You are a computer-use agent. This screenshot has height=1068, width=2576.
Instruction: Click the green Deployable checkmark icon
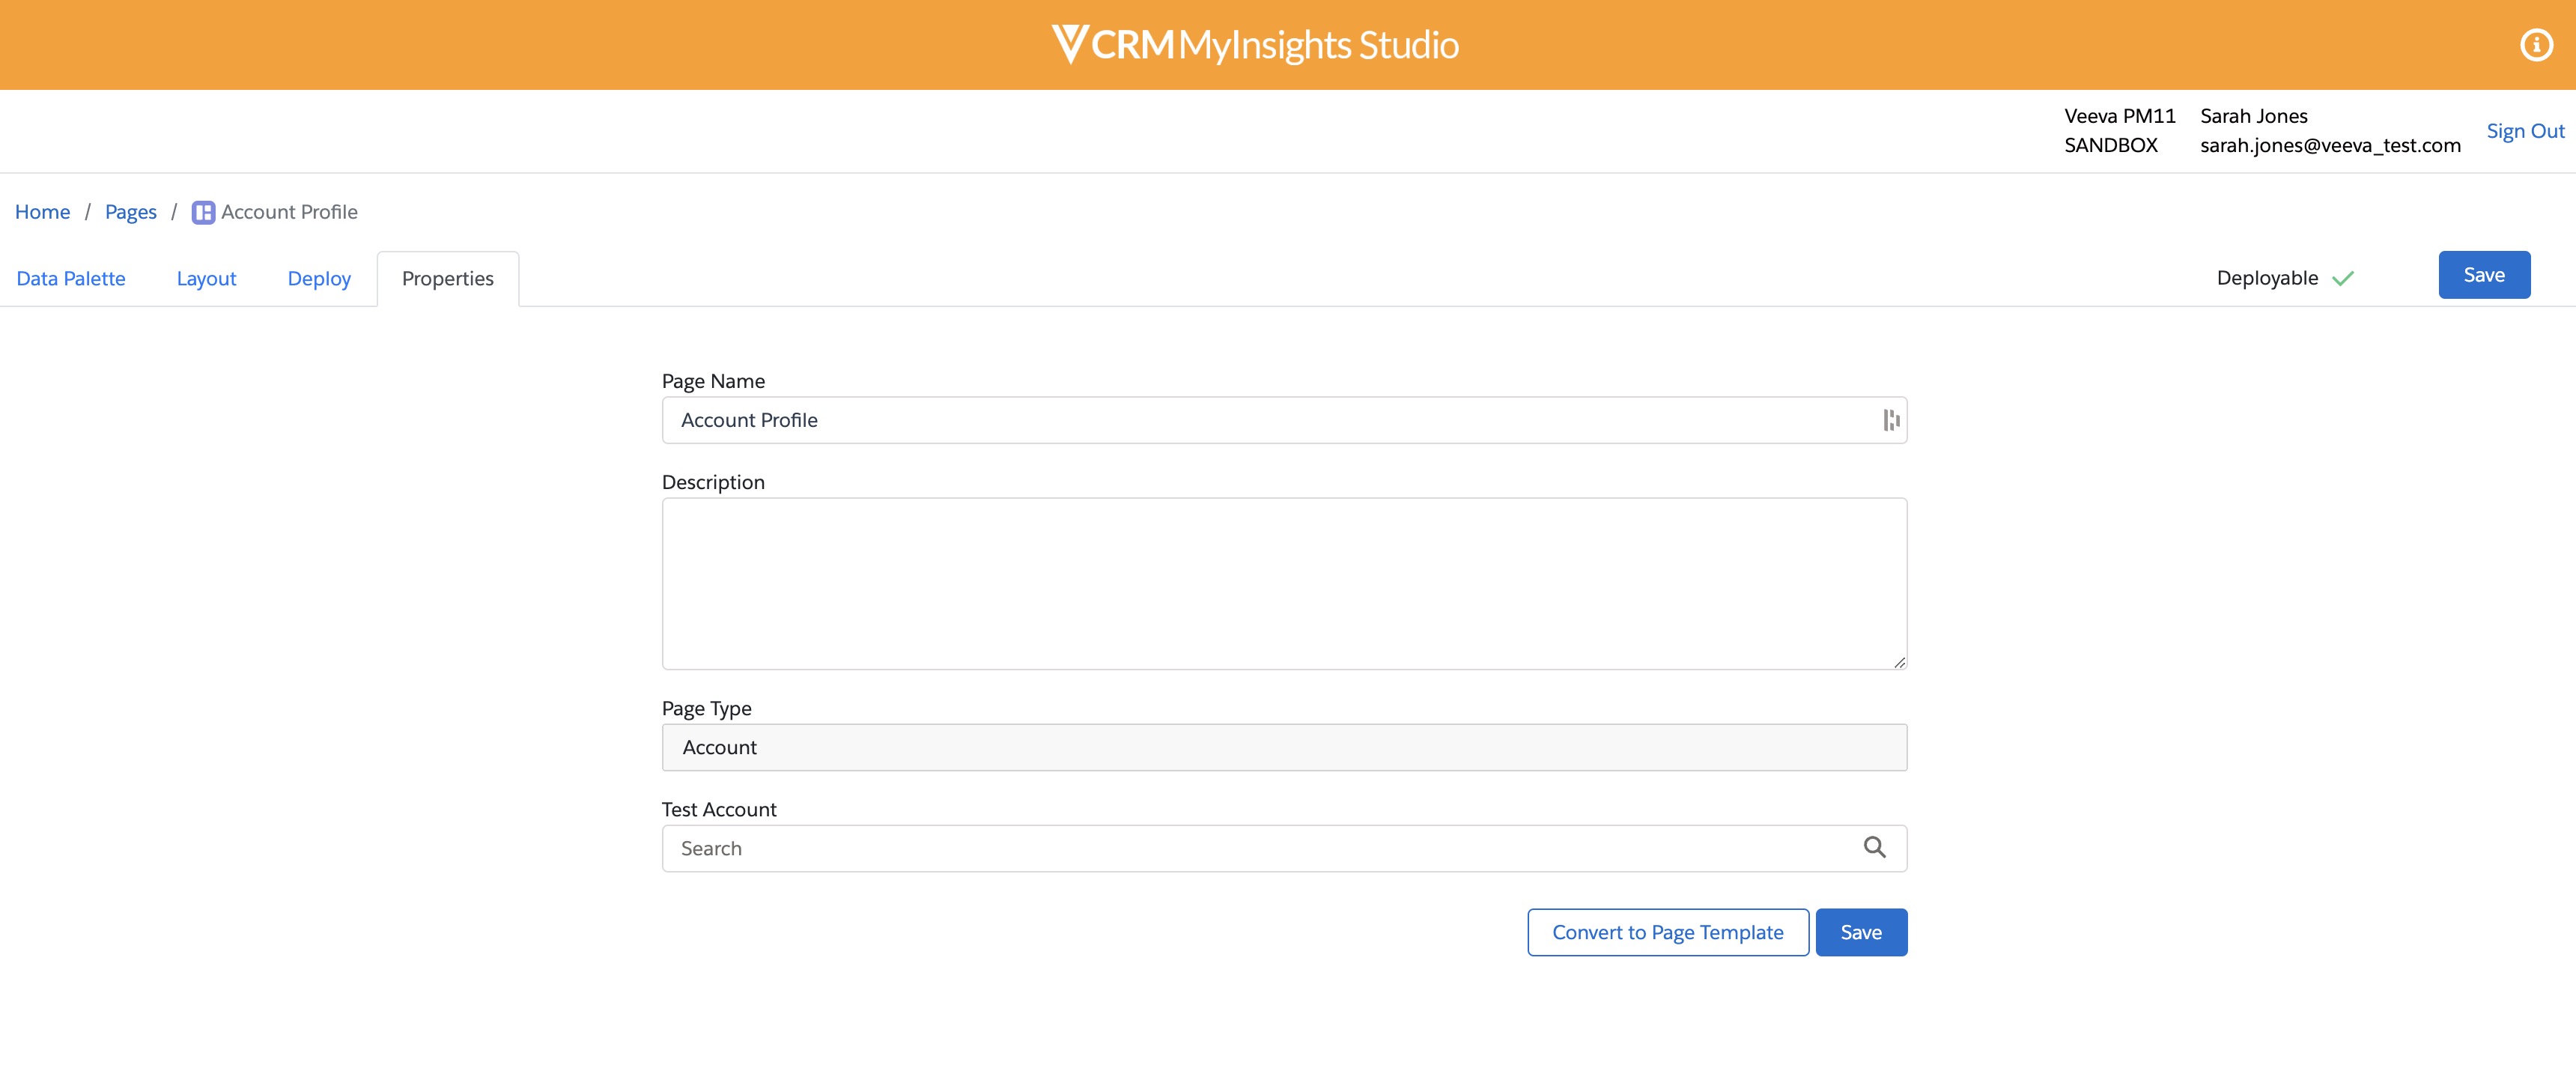click(x=2344, y=278)
